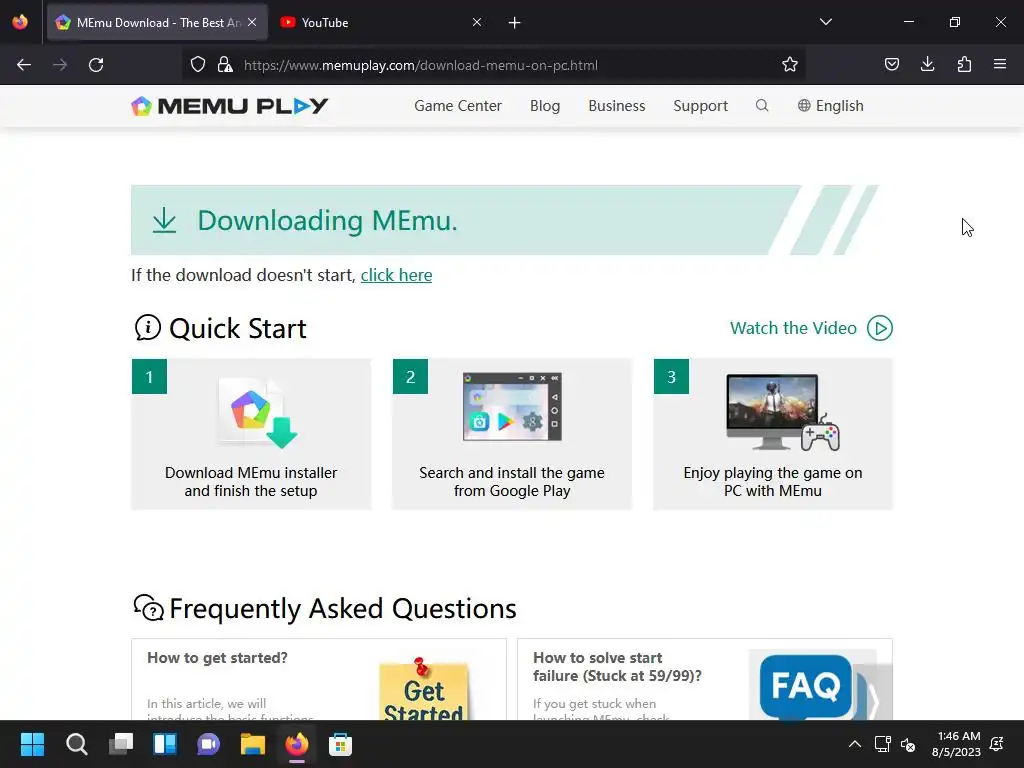Go back to the previous page

[24, 65]
